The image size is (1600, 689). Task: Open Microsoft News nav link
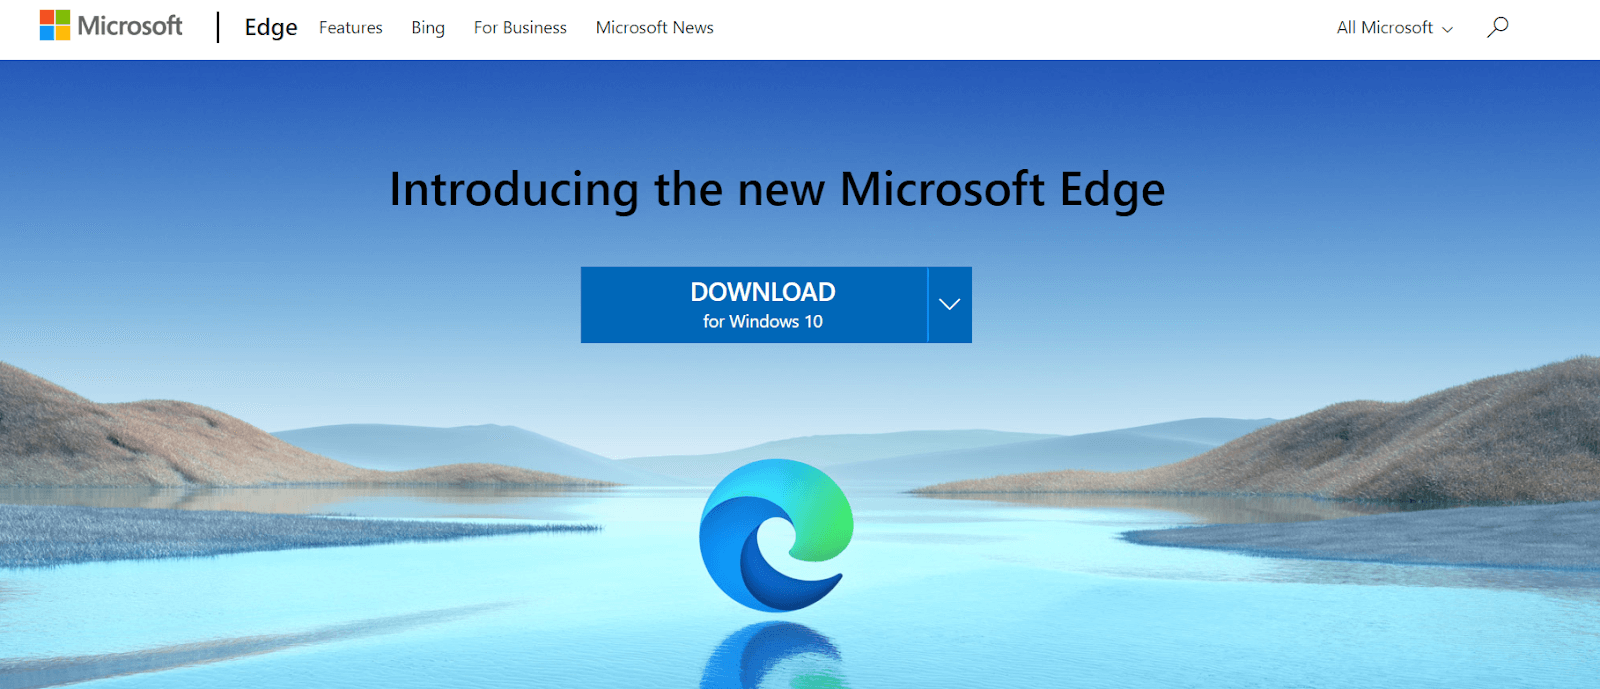point(655,28)
